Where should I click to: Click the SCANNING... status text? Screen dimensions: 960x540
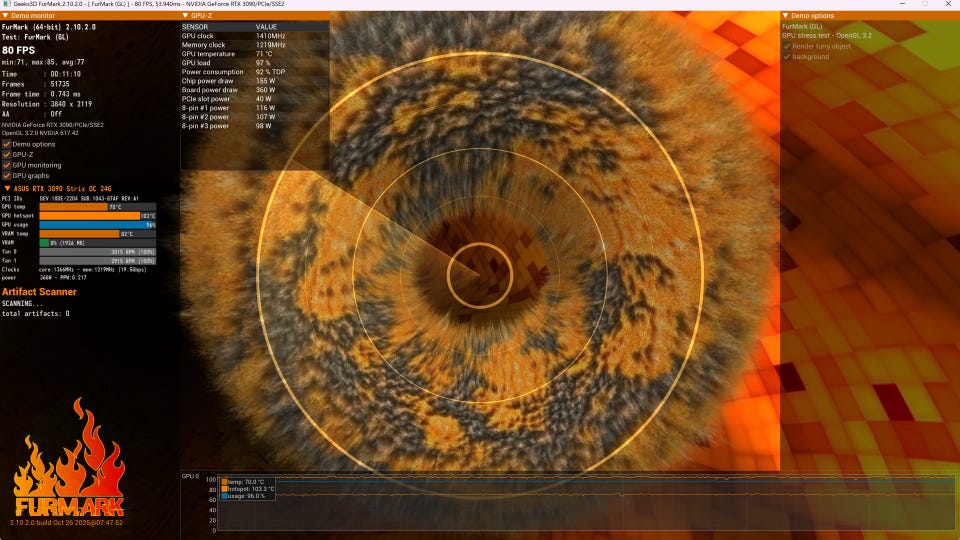pos(22,304)
